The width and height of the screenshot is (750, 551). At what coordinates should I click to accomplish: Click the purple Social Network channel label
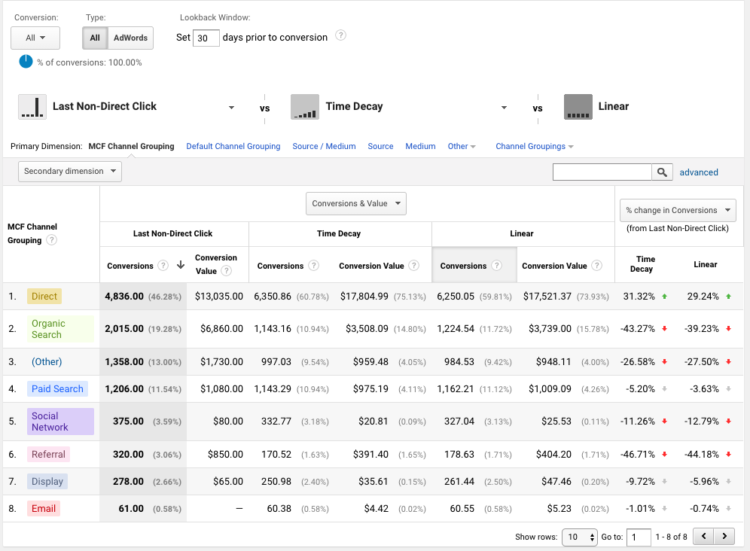tap(50, 421)
